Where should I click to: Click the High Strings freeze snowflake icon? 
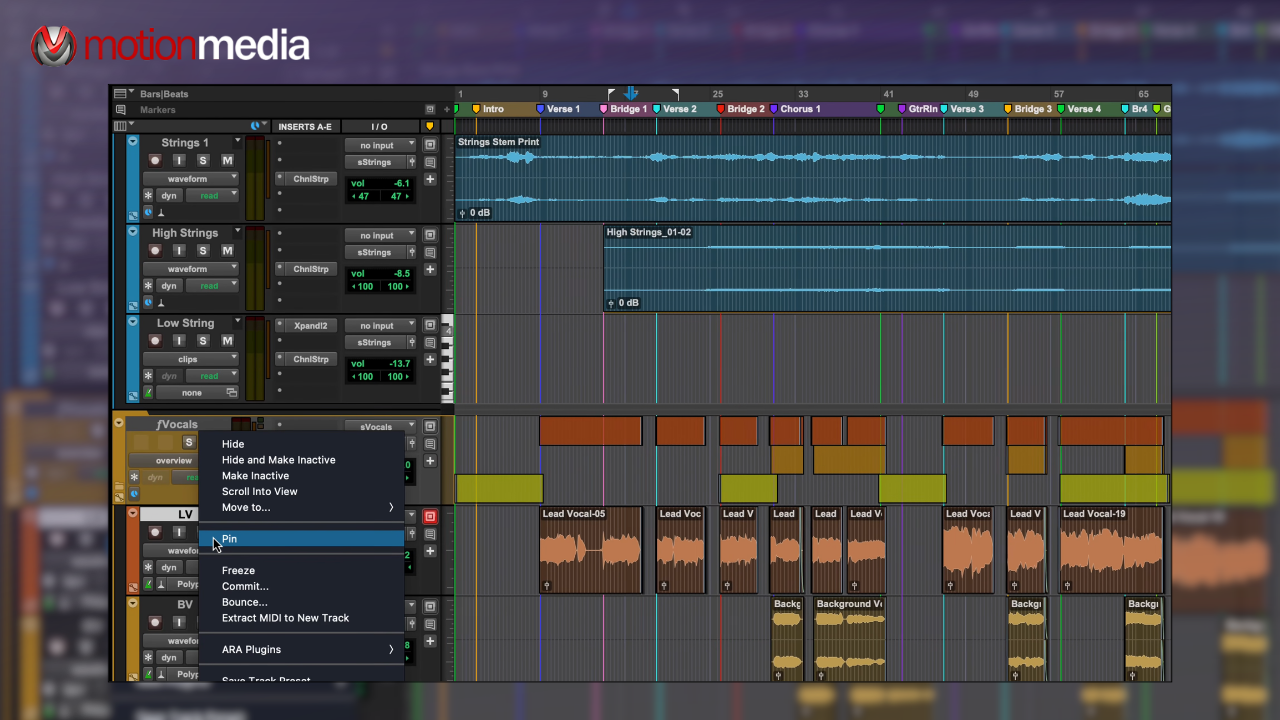pos(148,286)
